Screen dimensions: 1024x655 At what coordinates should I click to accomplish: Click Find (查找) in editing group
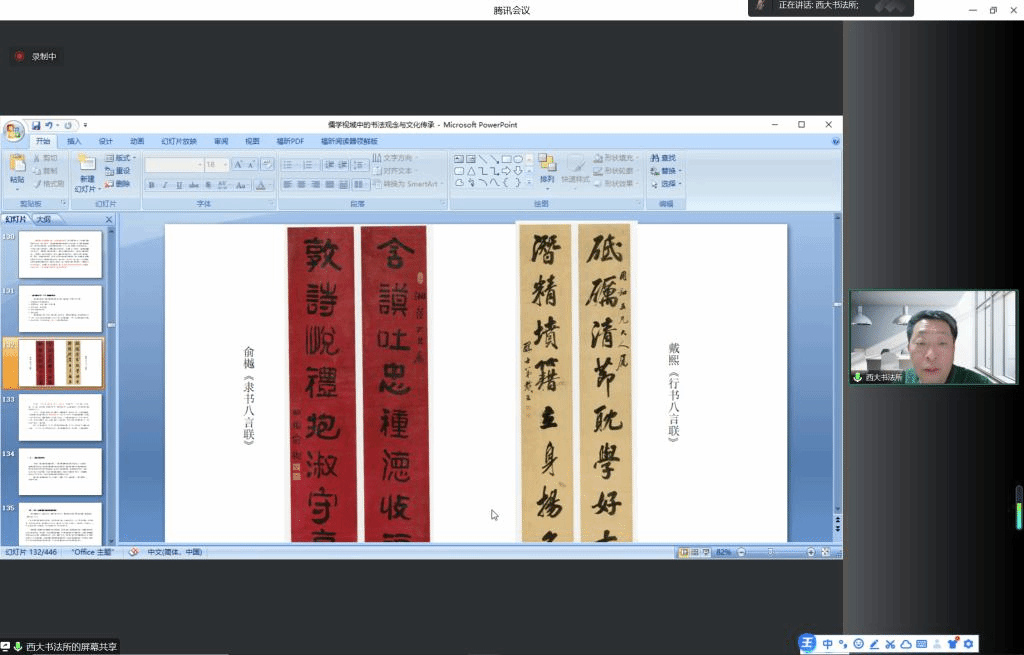pos(664,158)
